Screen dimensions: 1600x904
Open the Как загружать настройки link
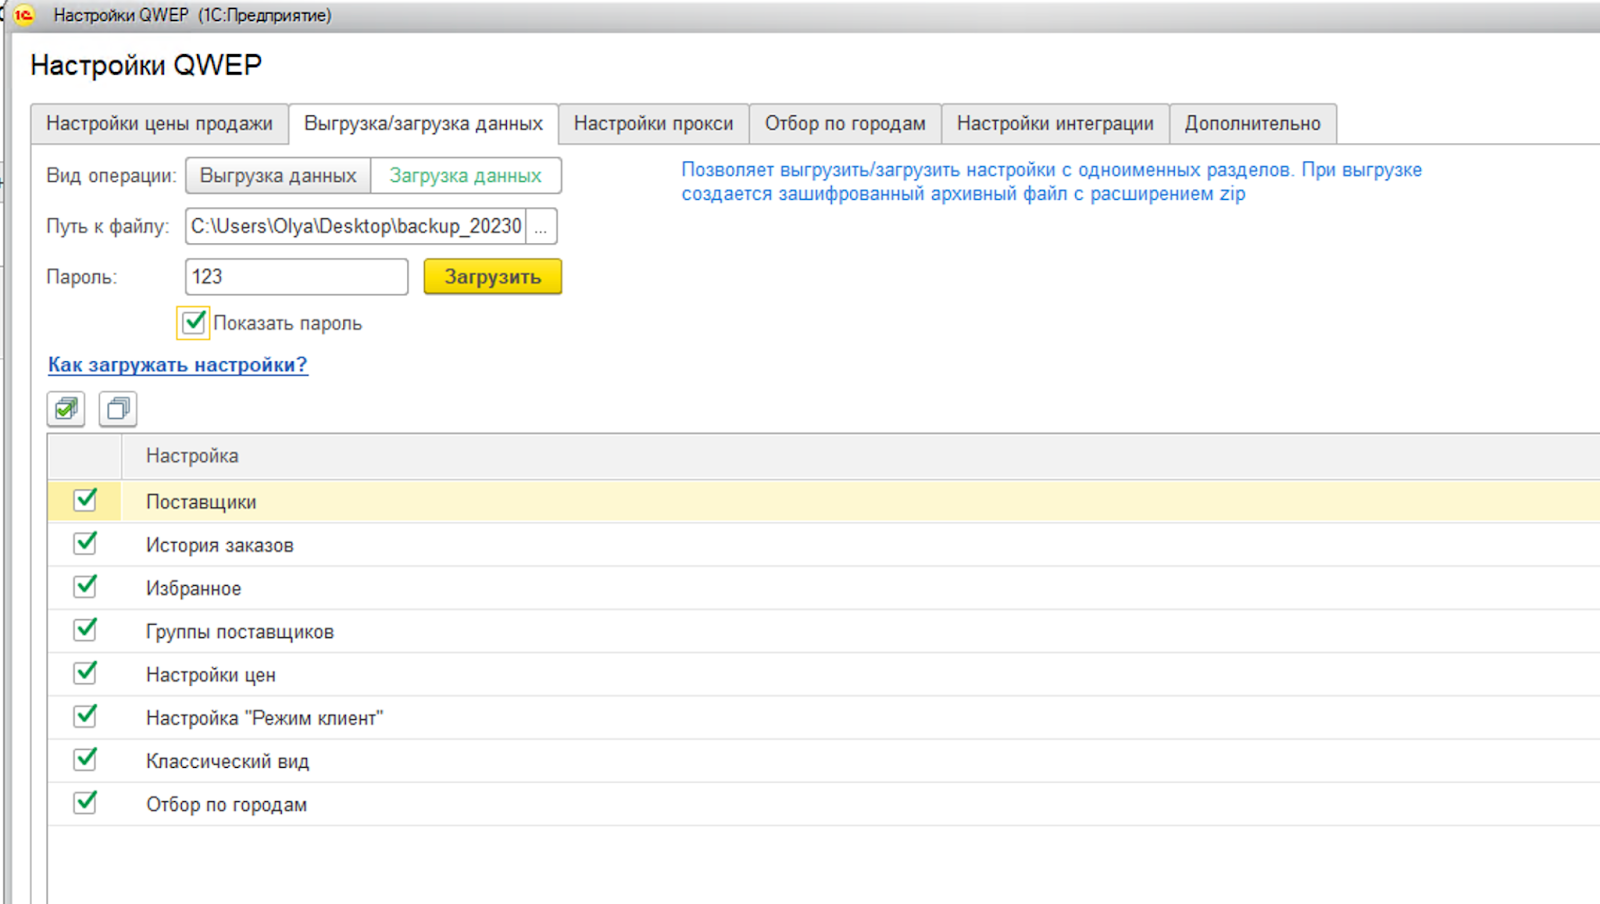pyautogui.click(x=178, y=365)
